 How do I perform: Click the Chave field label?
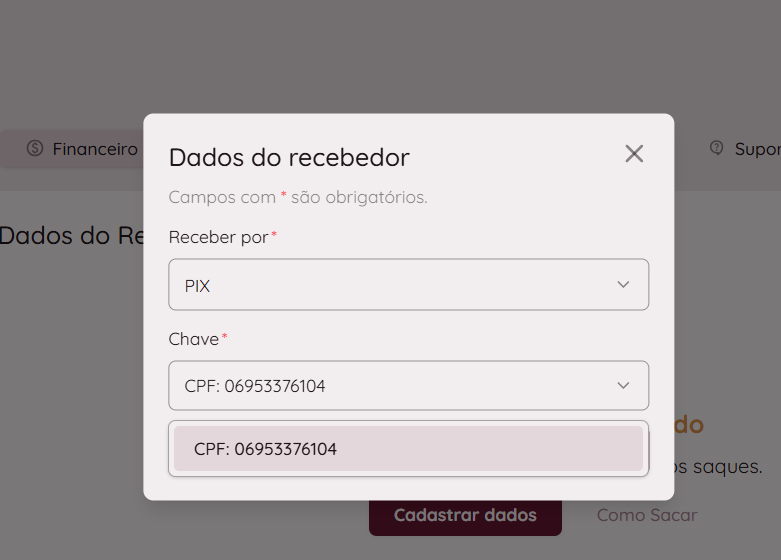tap(194, 339)
